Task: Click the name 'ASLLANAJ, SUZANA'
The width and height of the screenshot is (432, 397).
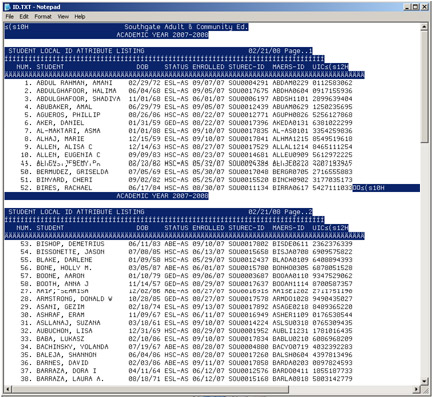Action: point(68,323)
